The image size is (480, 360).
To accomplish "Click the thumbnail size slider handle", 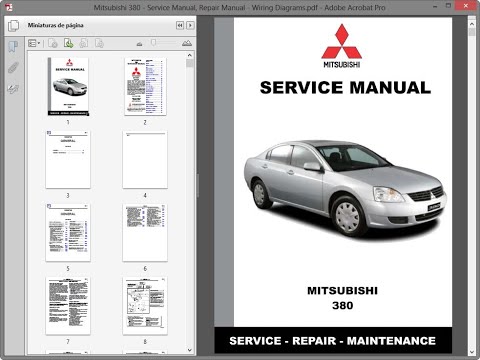I will point(153,42).
